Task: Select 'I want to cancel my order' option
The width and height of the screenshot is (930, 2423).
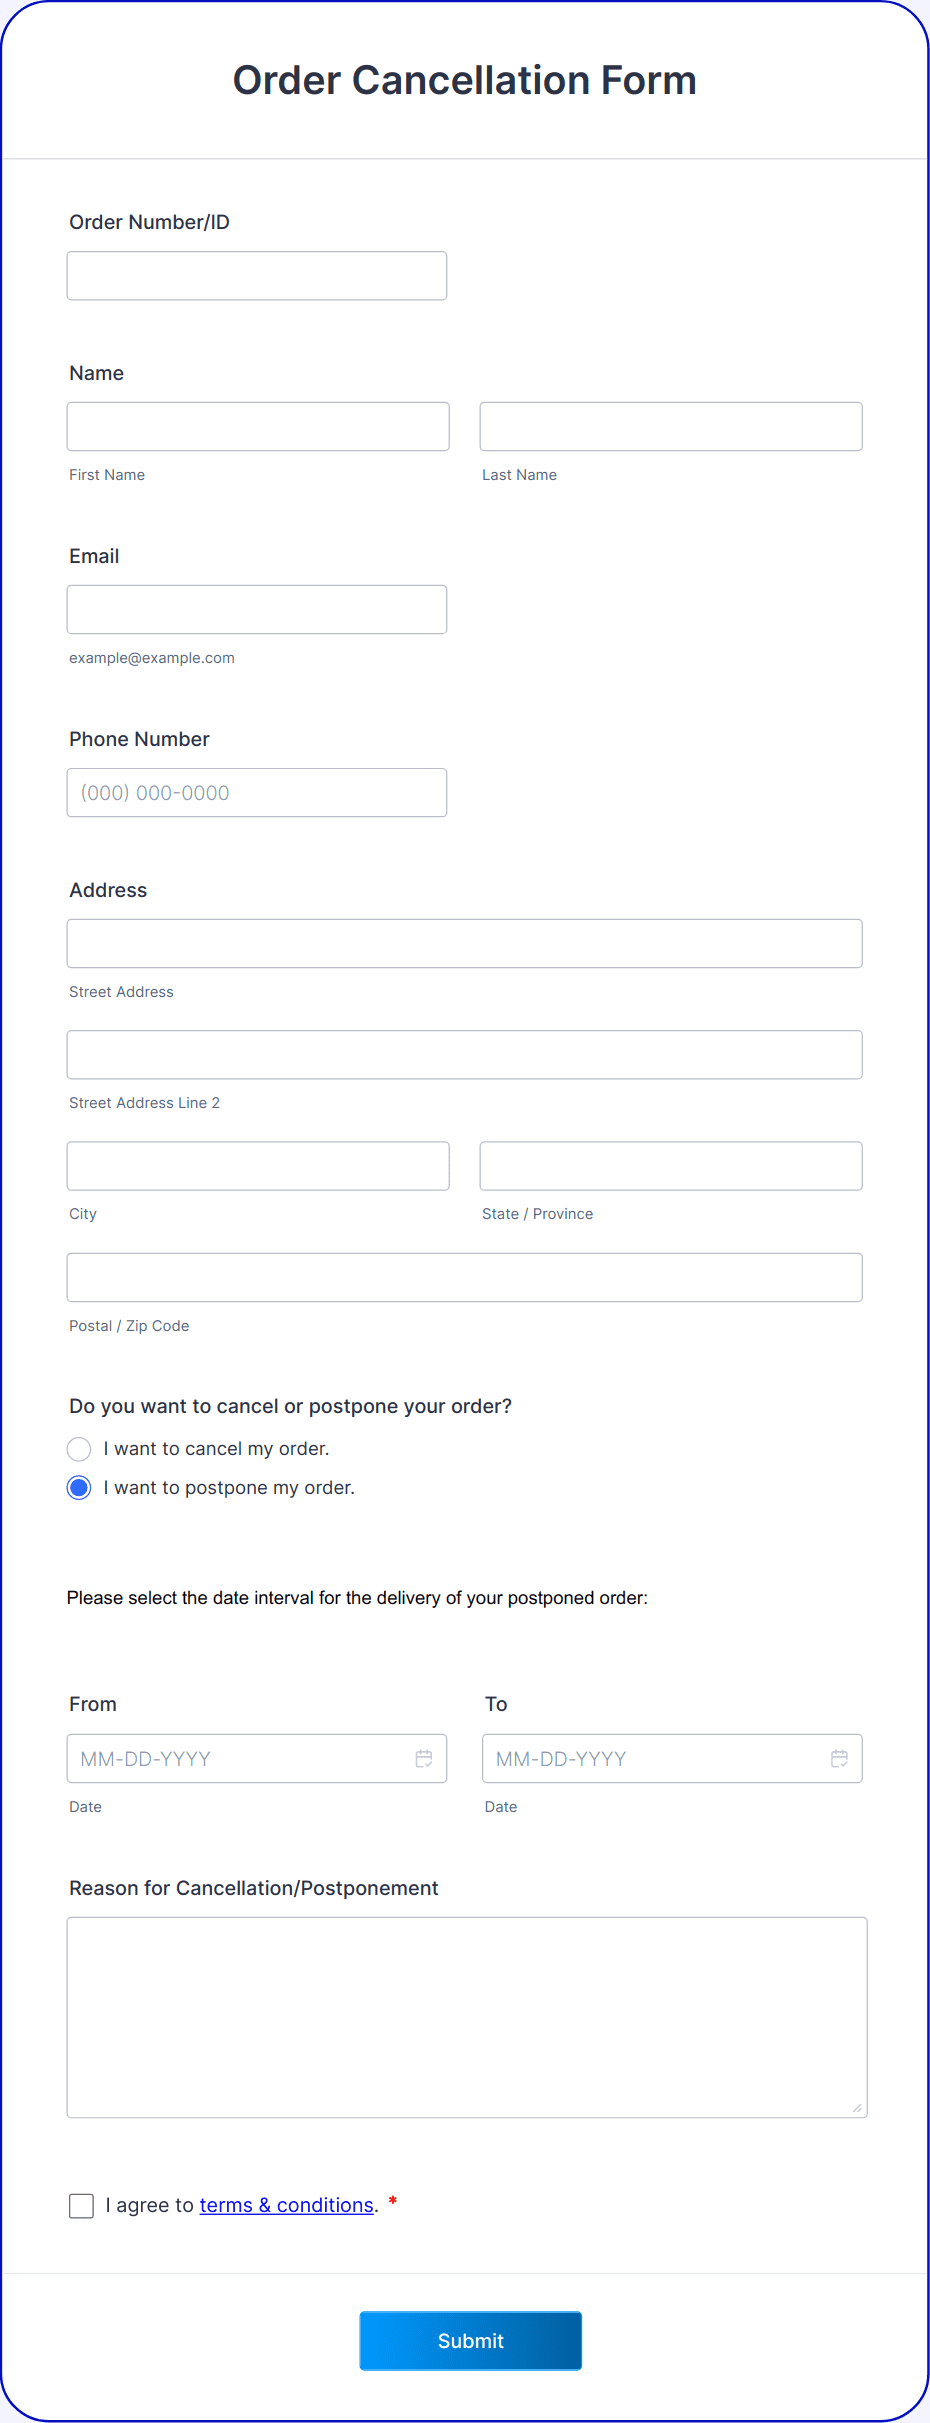Action: tap(79, 1448)
